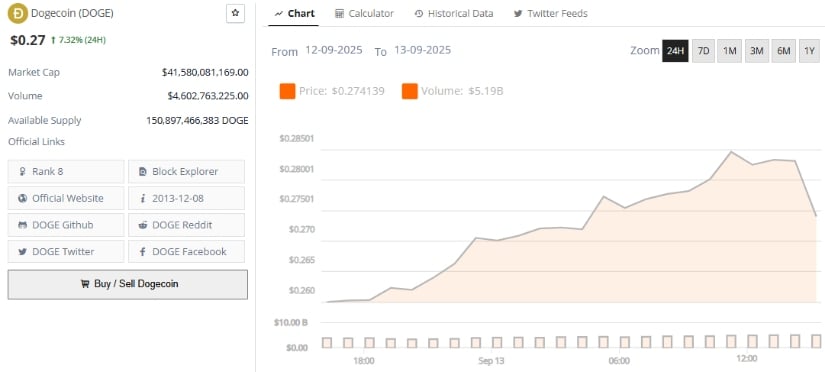Open the Chart tab

click(x=294, y=14)
